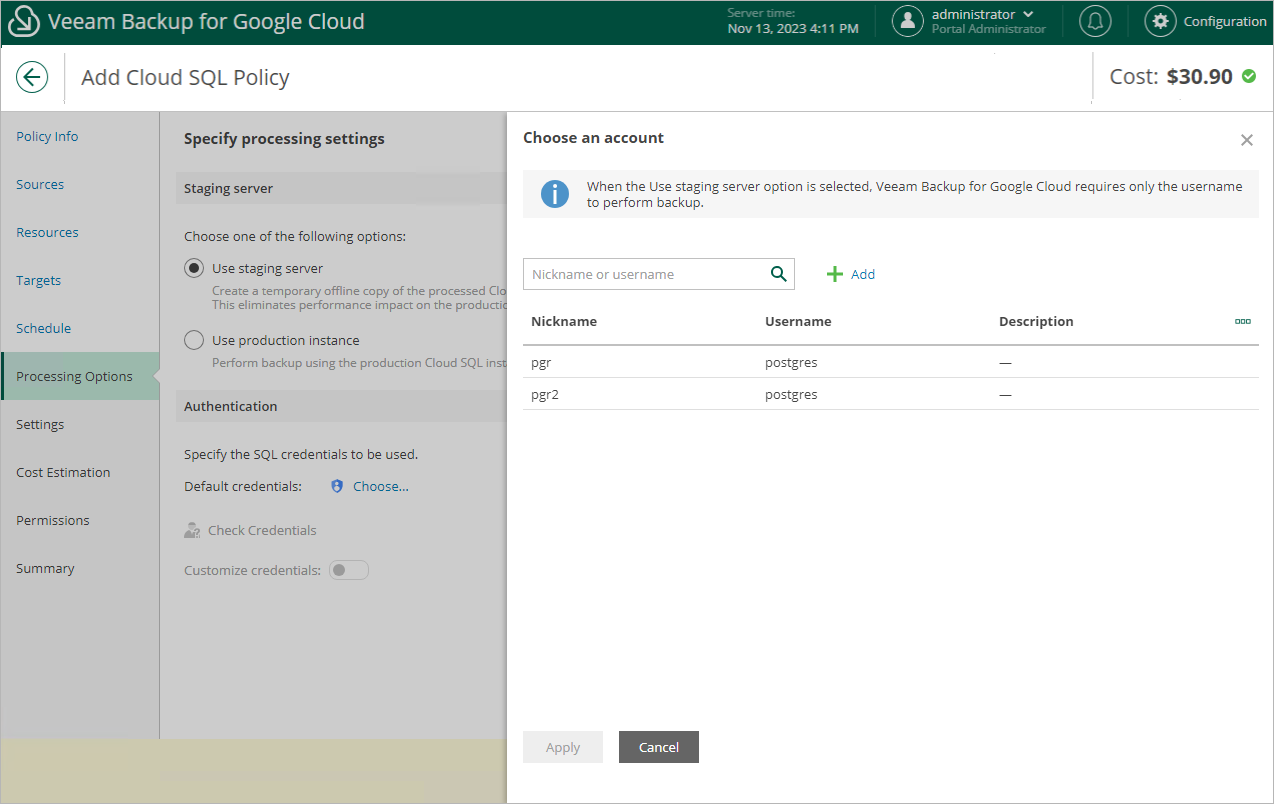Click the Choose... credentials link
This screenshot has height=804, width=1274.
coord(380,487)
